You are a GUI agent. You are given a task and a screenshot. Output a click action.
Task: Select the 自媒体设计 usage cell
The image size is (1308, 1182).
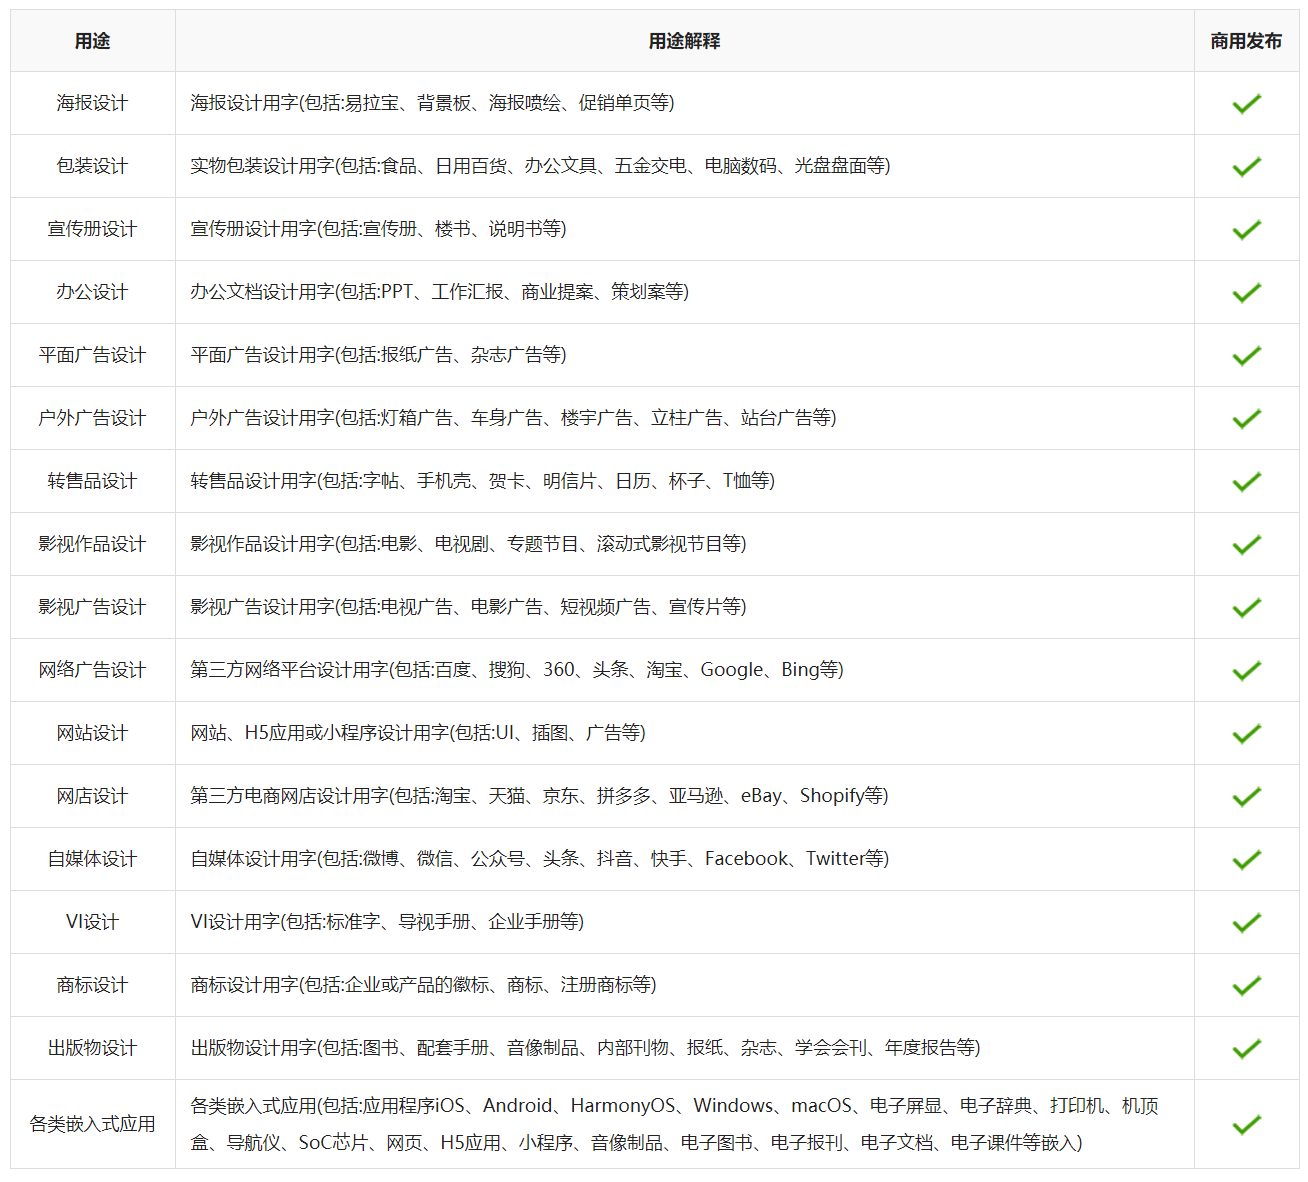[x=93, y=859]
